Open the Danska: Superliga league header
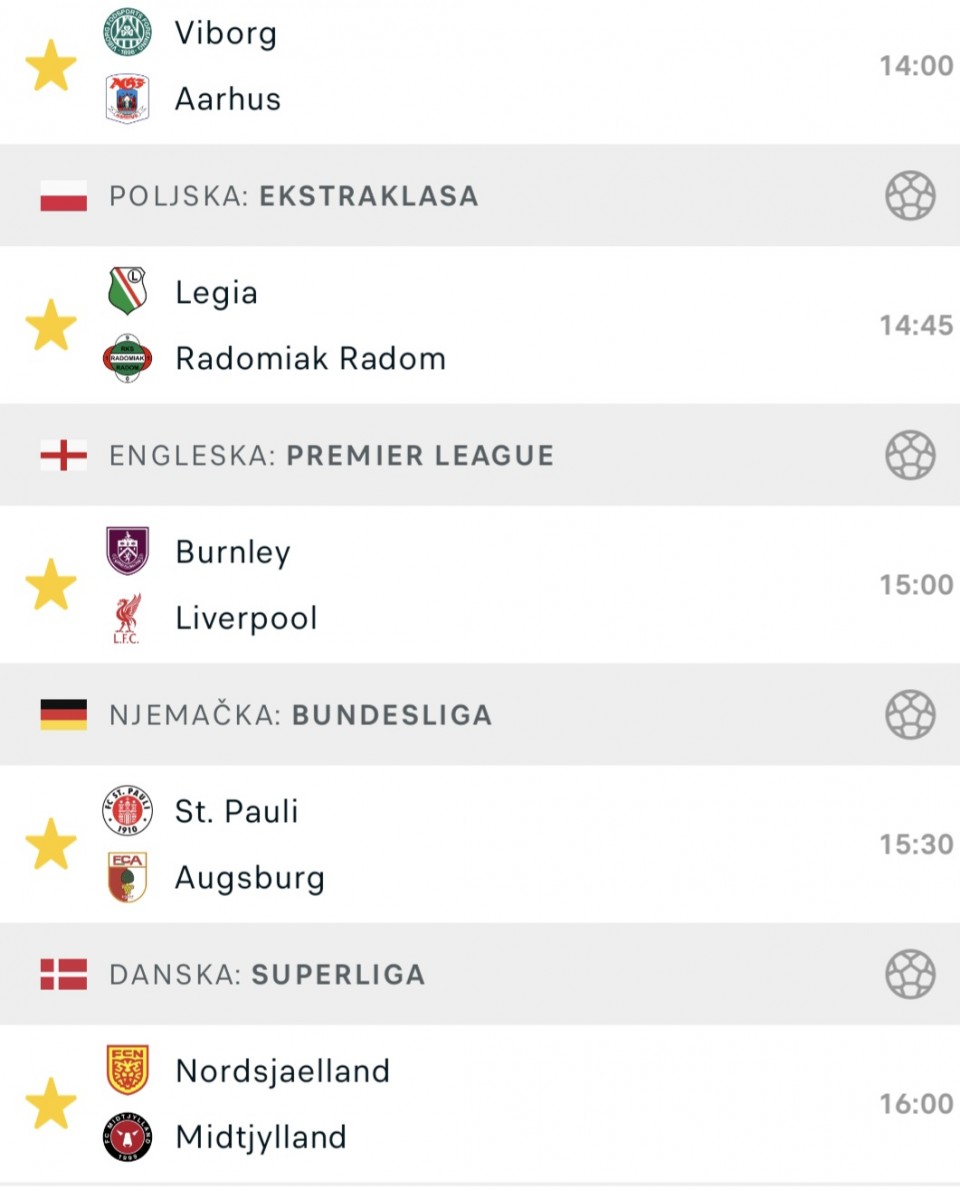The width and height of the screenshot is (960, 1189). point(480,974)
